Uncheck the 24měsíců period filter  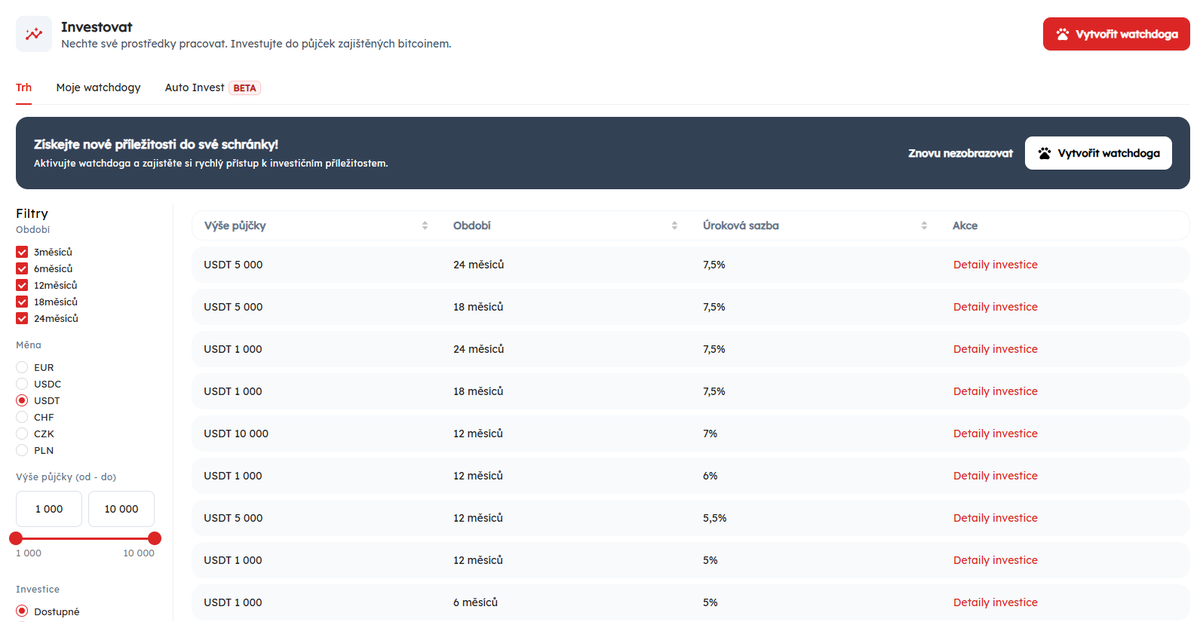(x=22, y=318)
